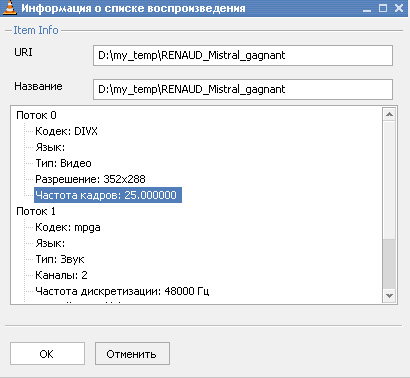Maximize the playlist info window
The height and width of the screenshot is (378, 410).
click(x=383, y=8)
